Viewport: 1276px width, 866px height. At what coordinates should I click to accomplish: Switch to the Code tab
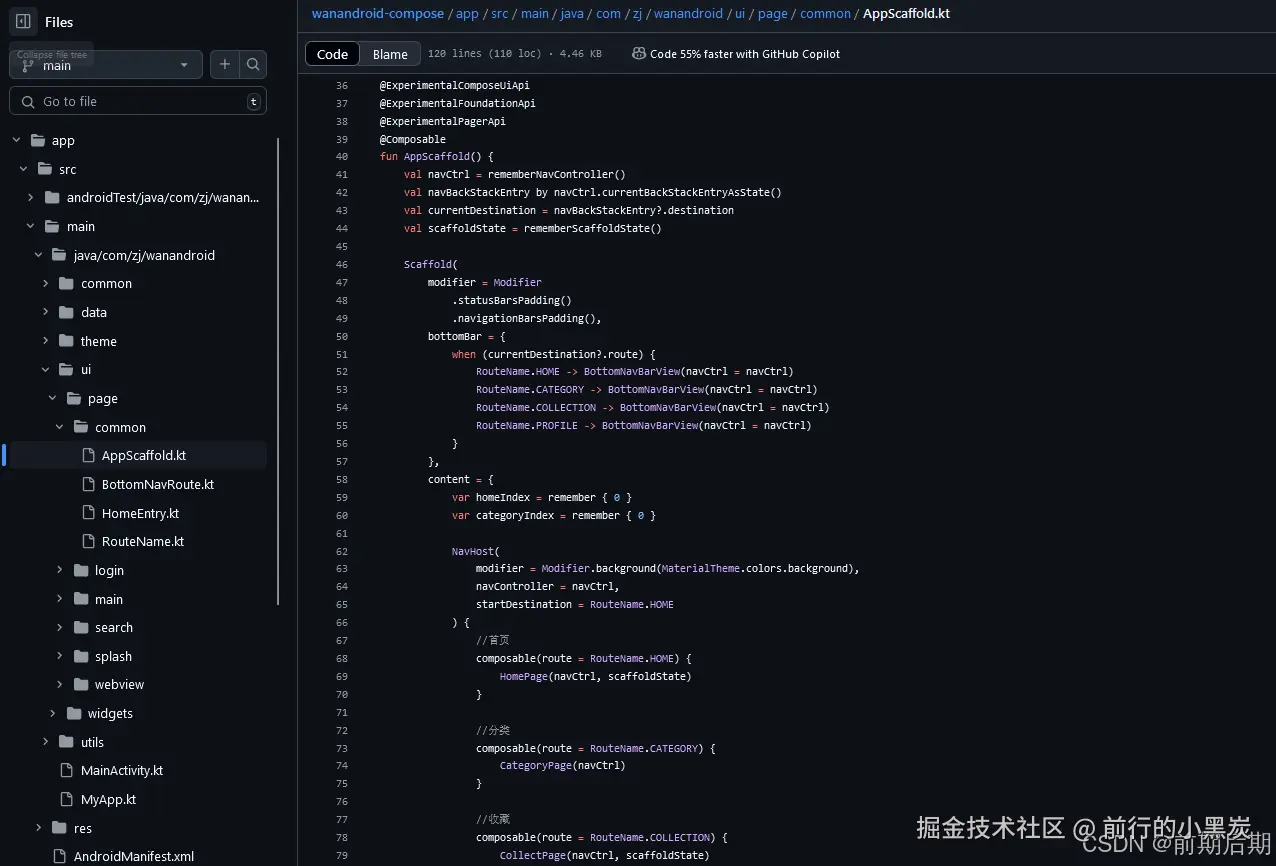[332, 54]
